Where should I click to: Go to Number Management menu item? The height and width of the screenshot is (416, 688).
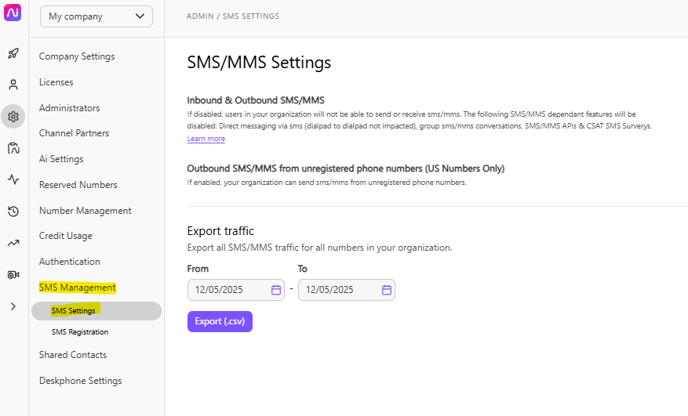(x=85, y=211)
